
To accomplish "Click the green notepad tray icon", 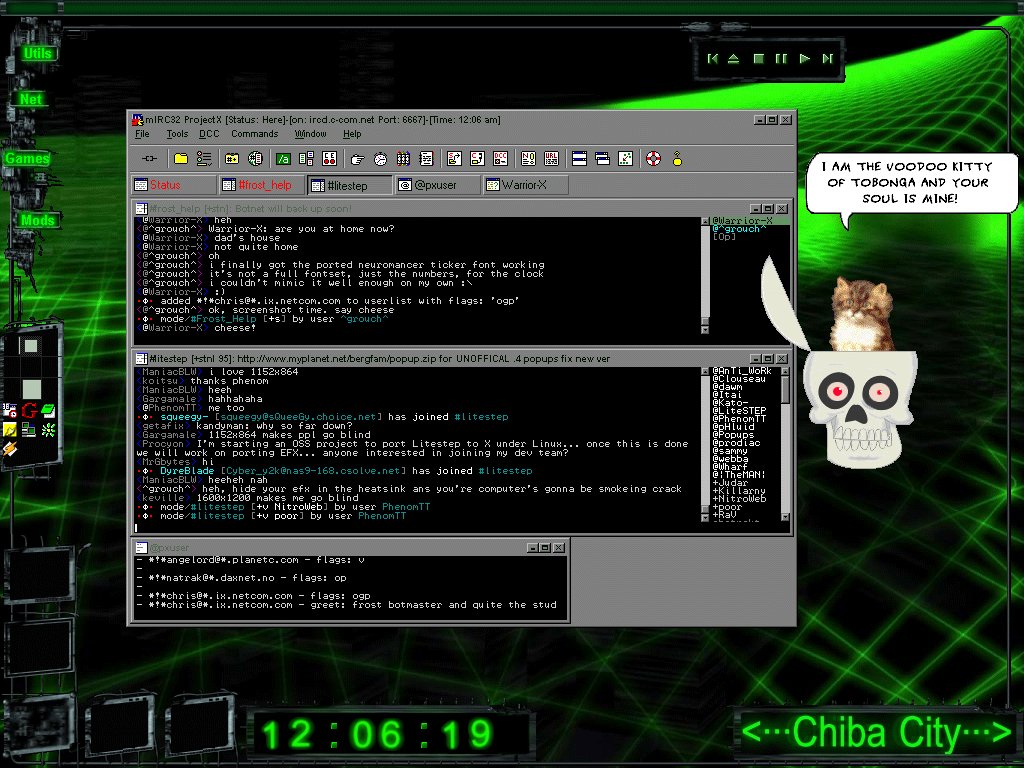I will click(x=48, y=411).
